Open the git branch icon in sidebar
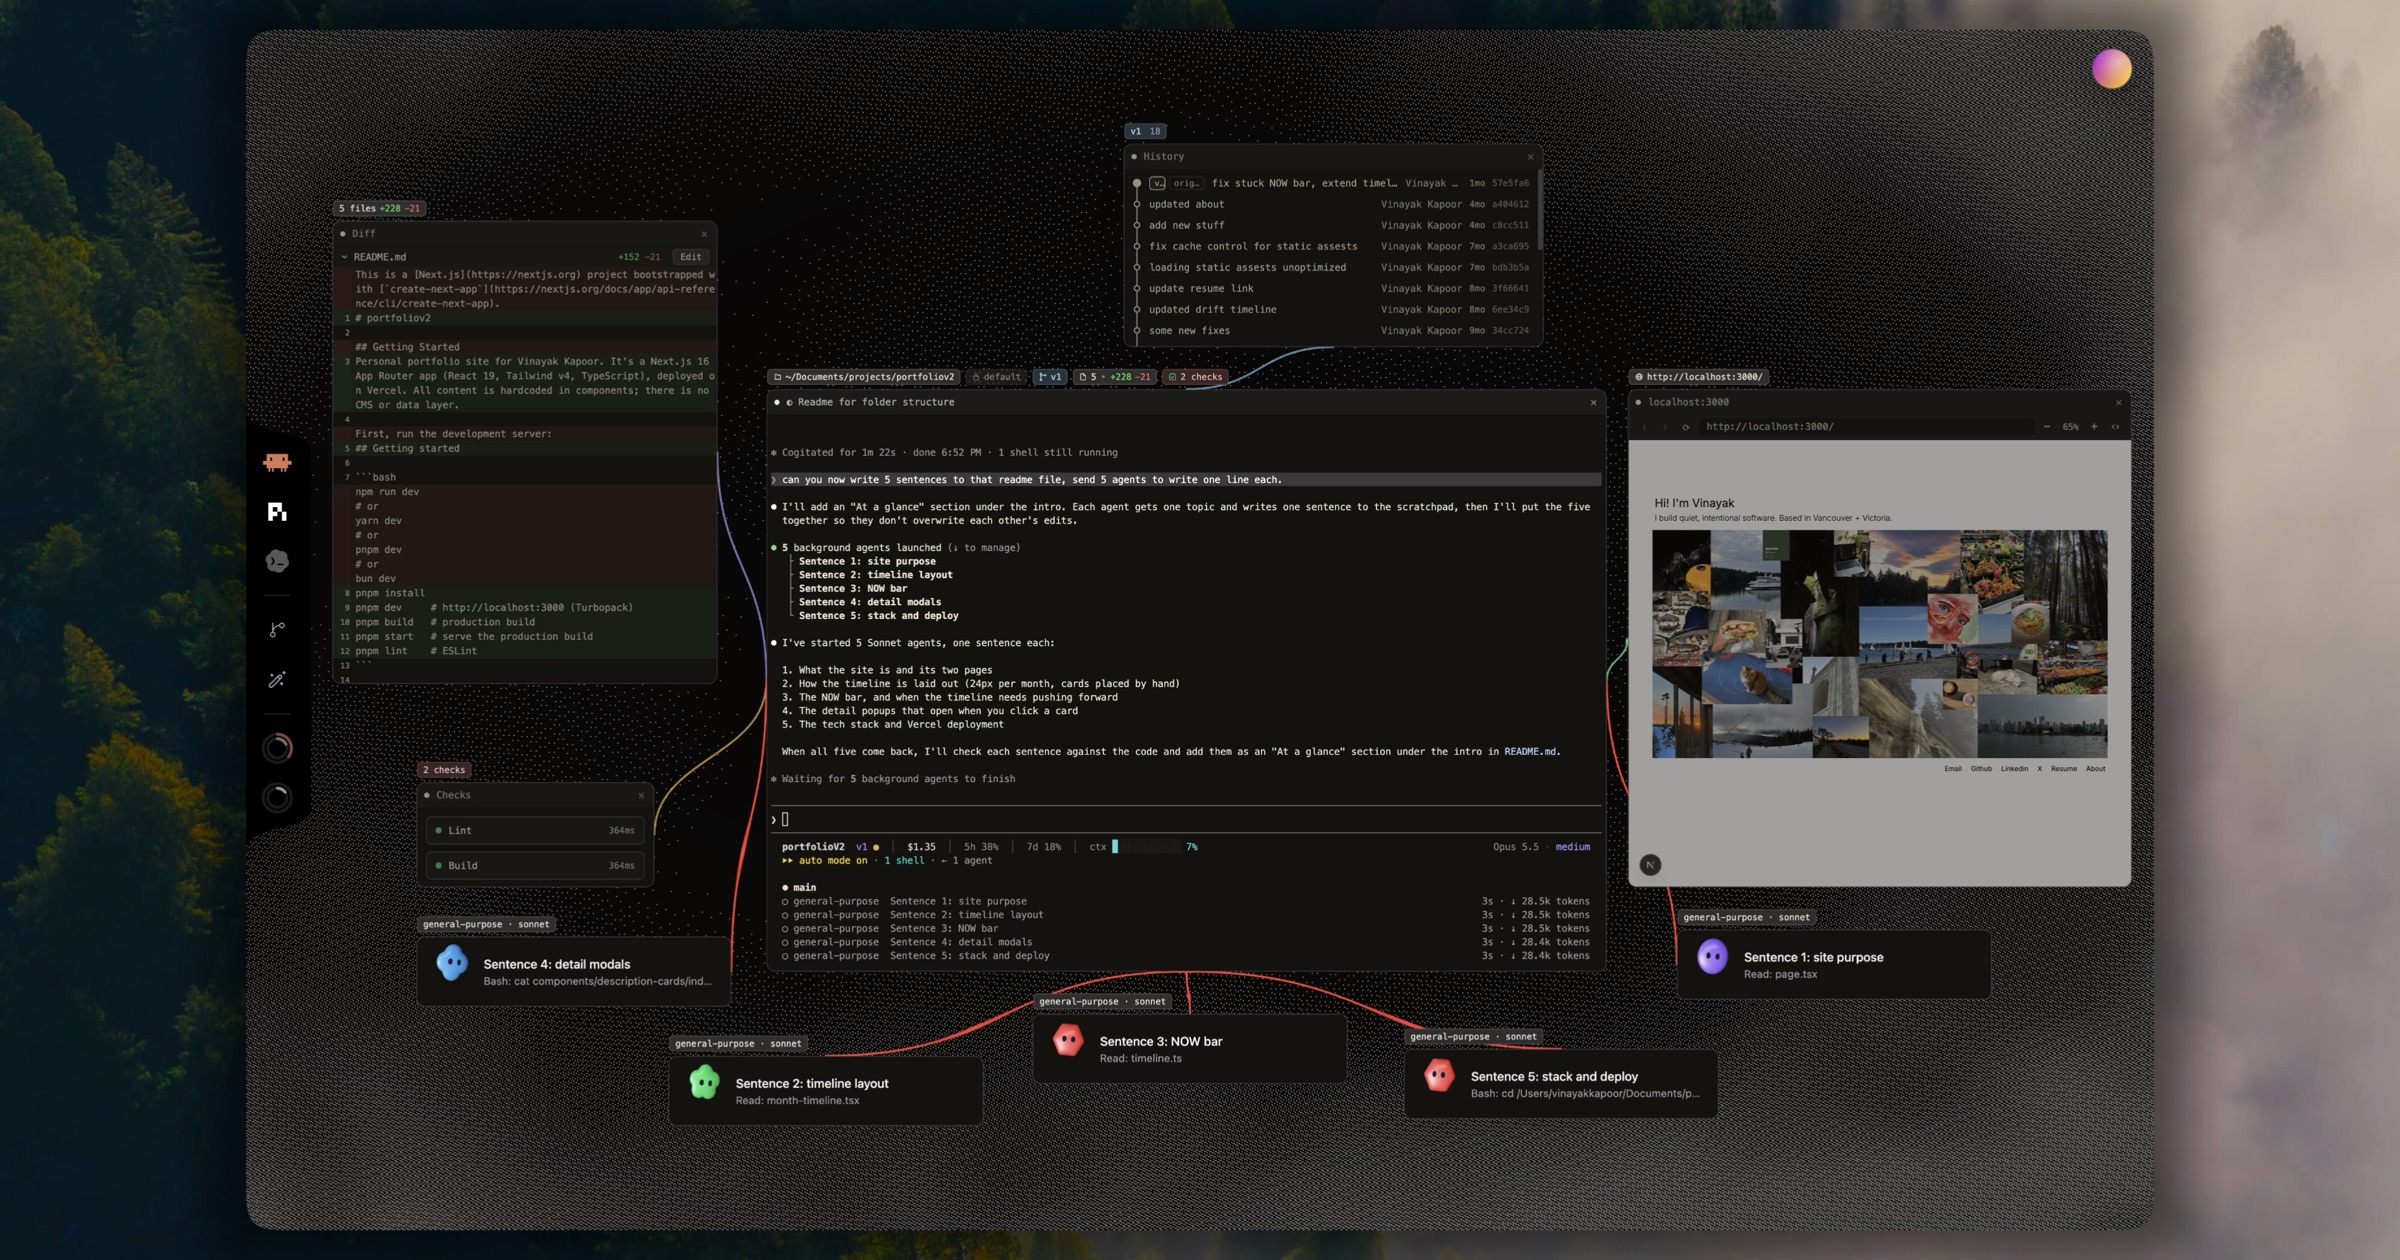Viewport: 2400px width, 1260px height. [277, 629]
